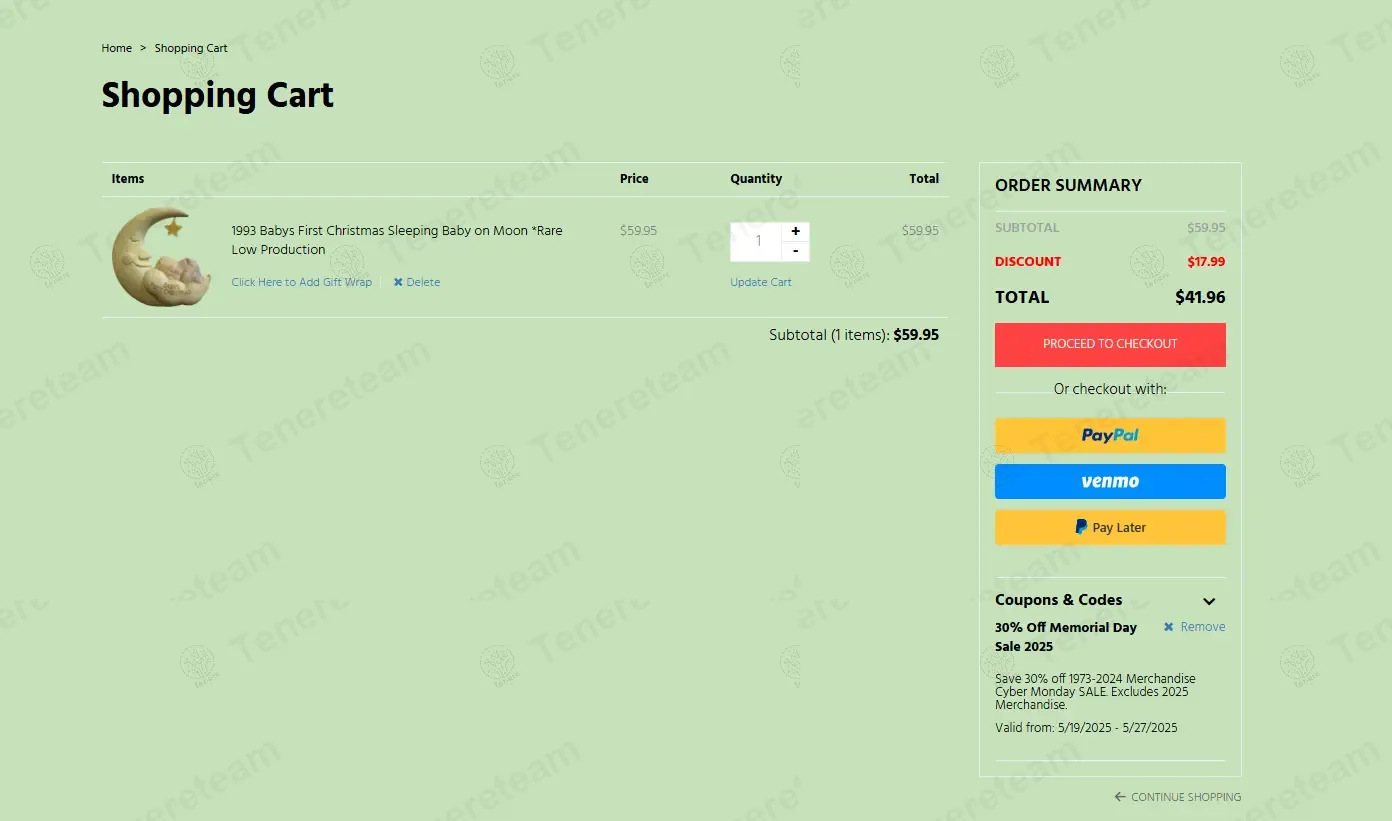Click the red Discount $17.99 amount

[1206, 262]
